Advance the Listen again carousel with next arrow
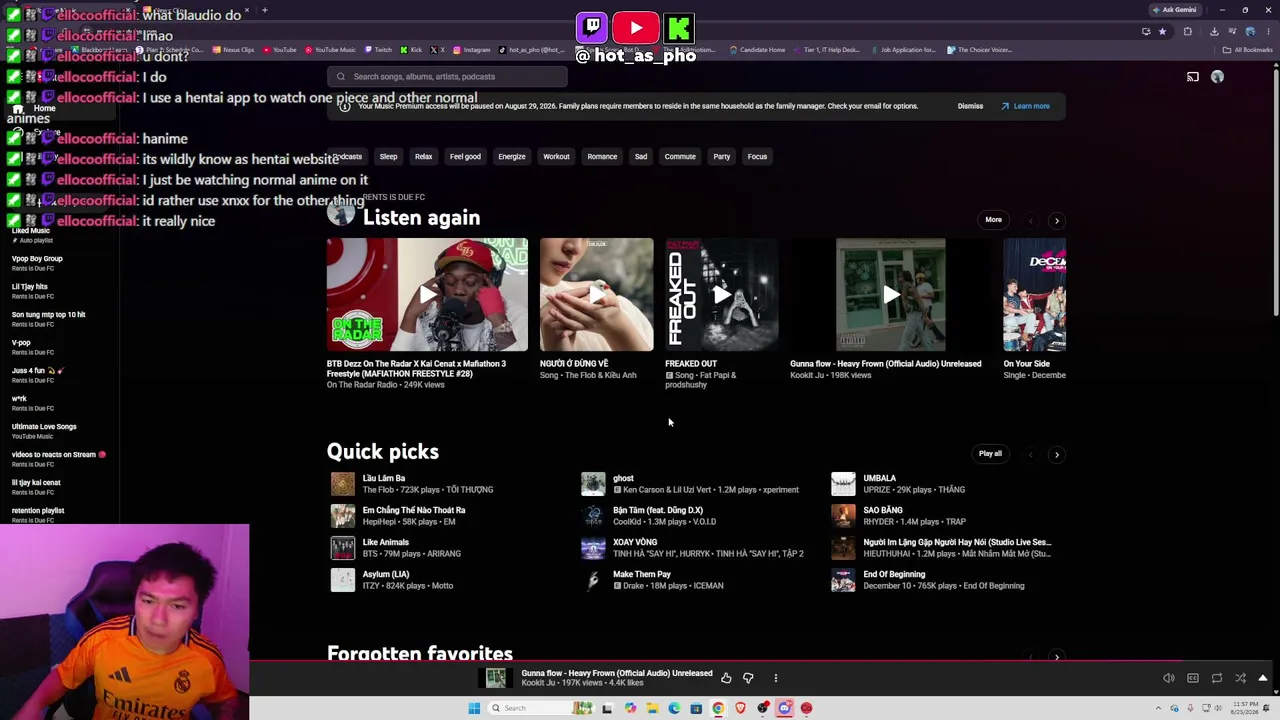1280x720 pixels. click(1057, 220)
